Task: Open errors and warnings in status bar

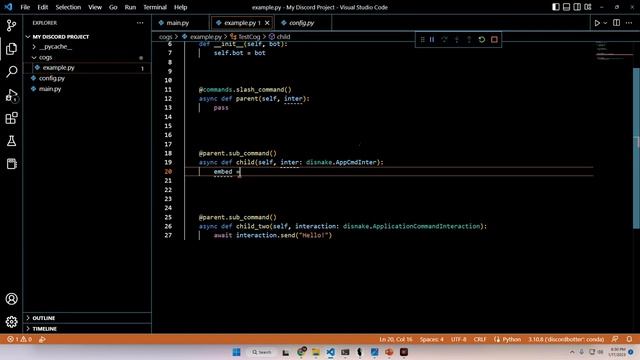Action: coord(19,339)
